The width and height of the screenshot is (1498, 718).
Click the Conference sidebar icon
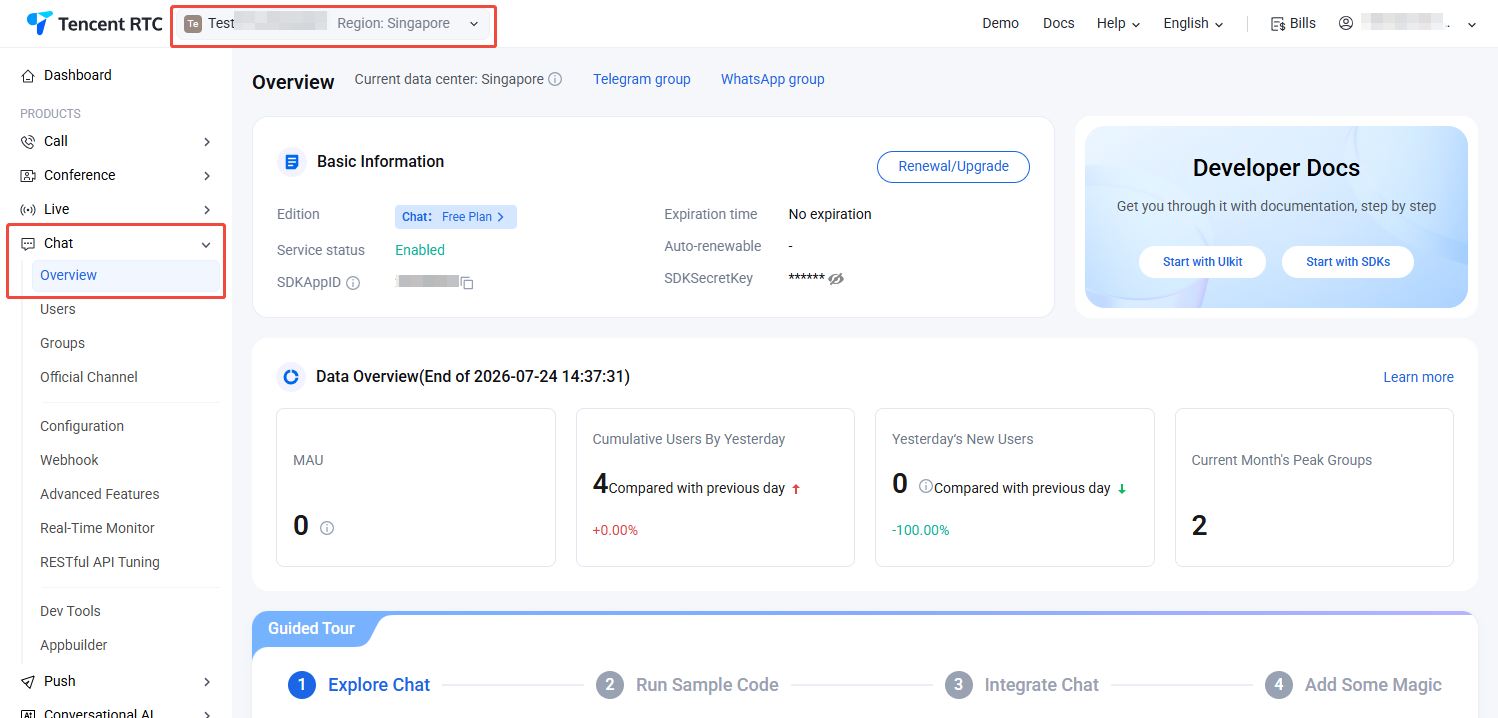pos(28,176)
